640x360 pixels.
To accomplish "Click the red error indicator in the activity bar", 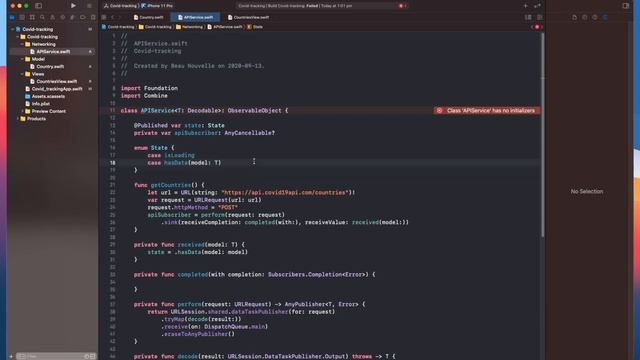I will point(402,6).
